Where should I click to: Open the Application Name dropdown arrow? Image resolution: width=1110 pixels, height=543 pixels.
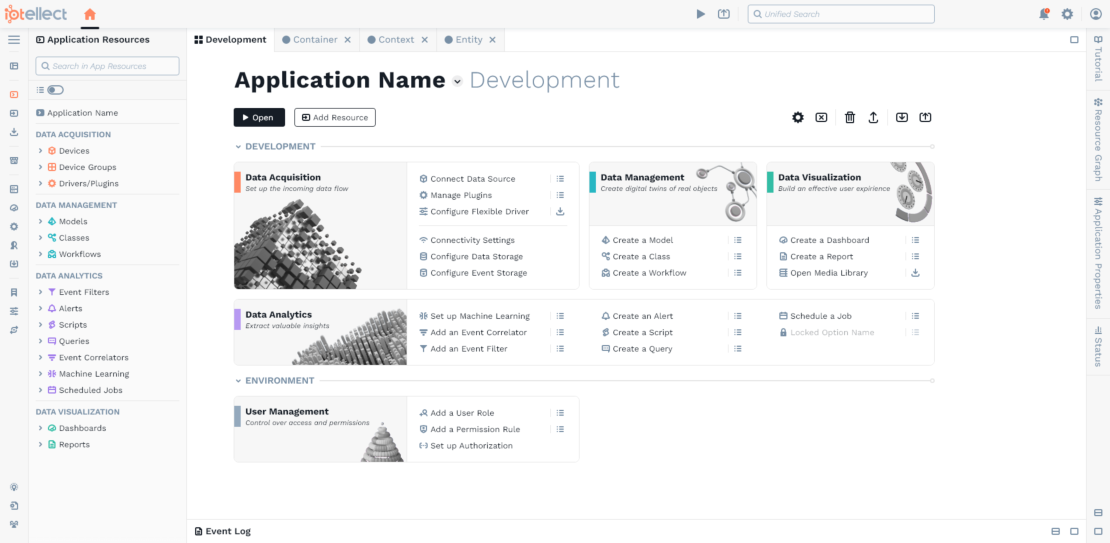click(x=457, y=81)
